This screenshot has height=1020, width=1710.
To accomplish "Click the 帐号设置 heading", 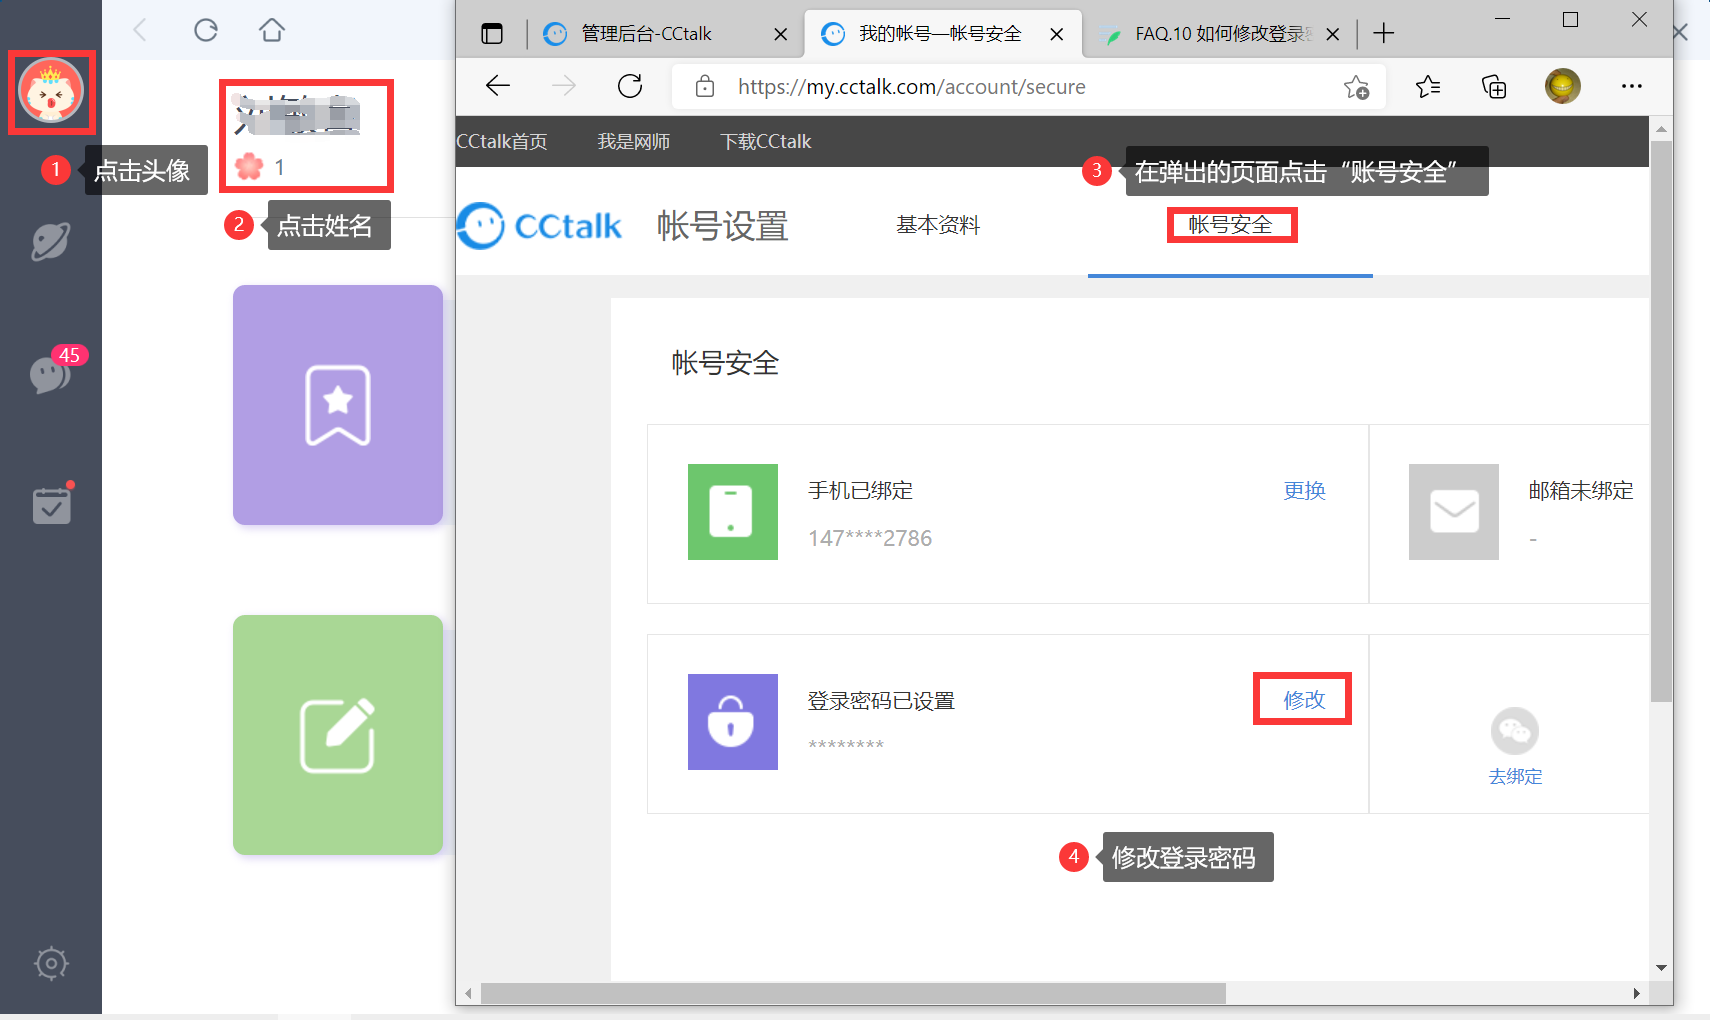I will click(722, 226).
